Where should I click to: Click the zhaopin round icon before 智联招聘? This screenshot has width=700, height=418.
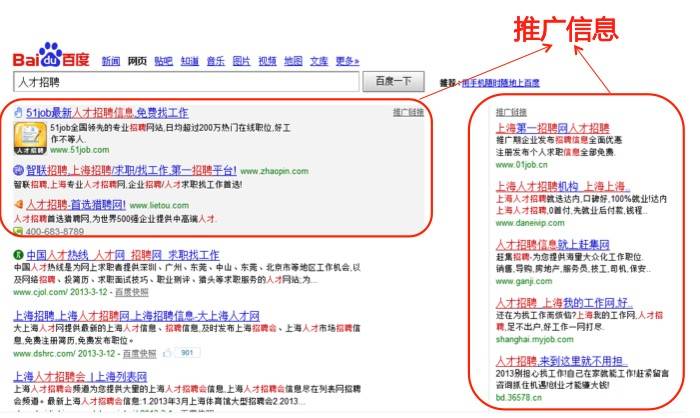pos(18,170)
